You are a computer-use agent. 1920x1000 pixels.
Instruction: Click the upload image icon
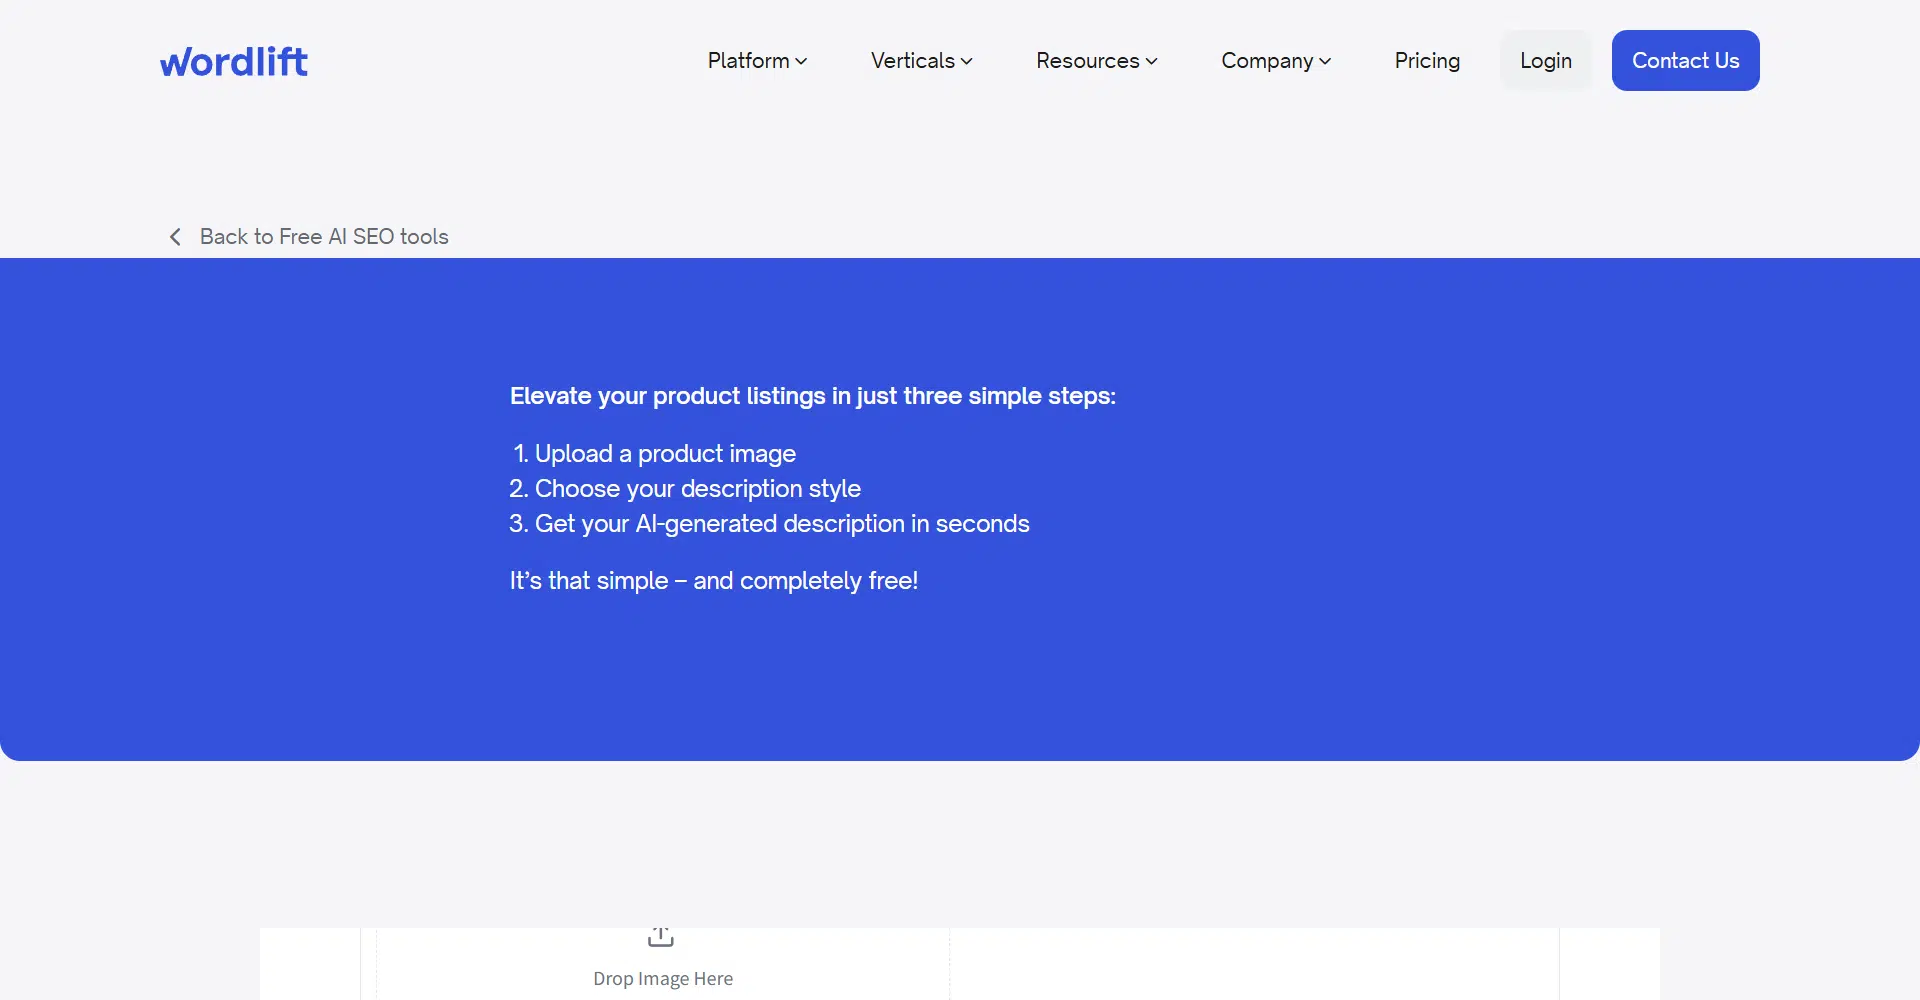pyautogui.click(x=661, y=937)
